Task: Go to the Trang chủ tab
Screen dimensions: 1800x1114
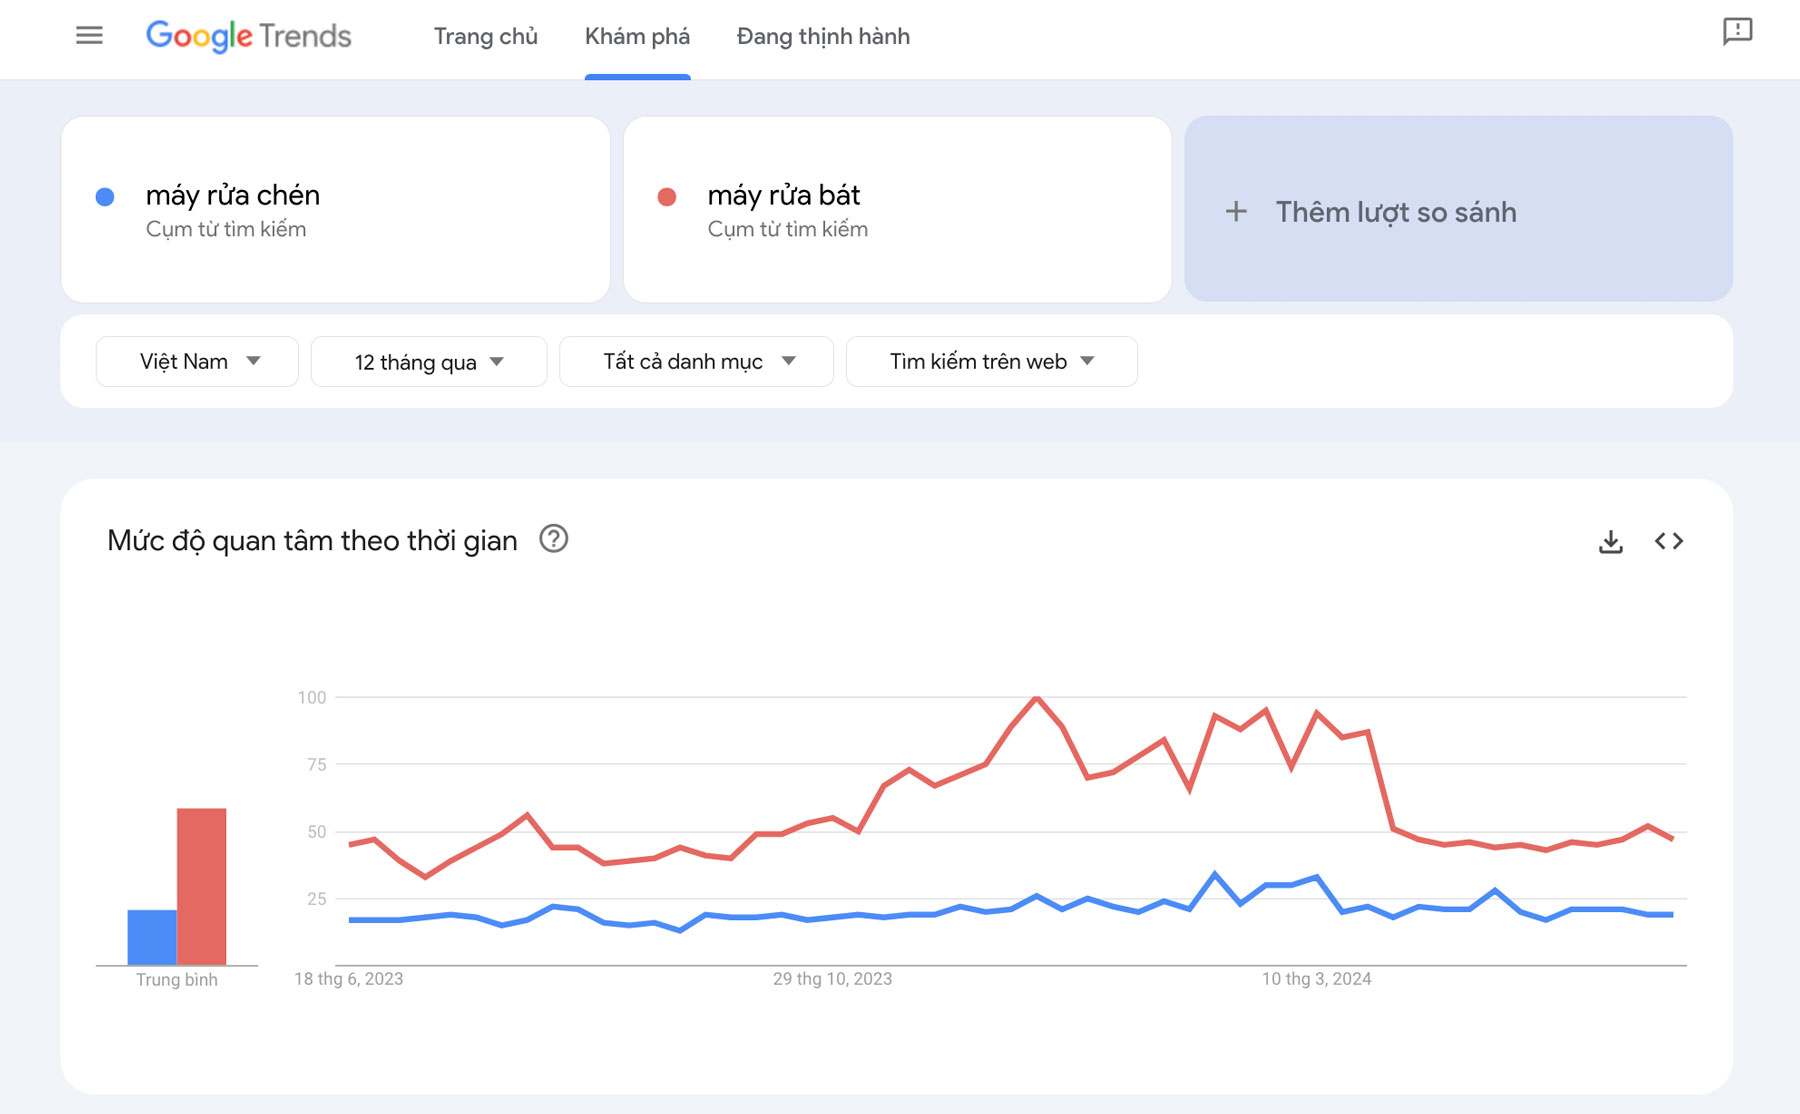Action: (485, 37)
